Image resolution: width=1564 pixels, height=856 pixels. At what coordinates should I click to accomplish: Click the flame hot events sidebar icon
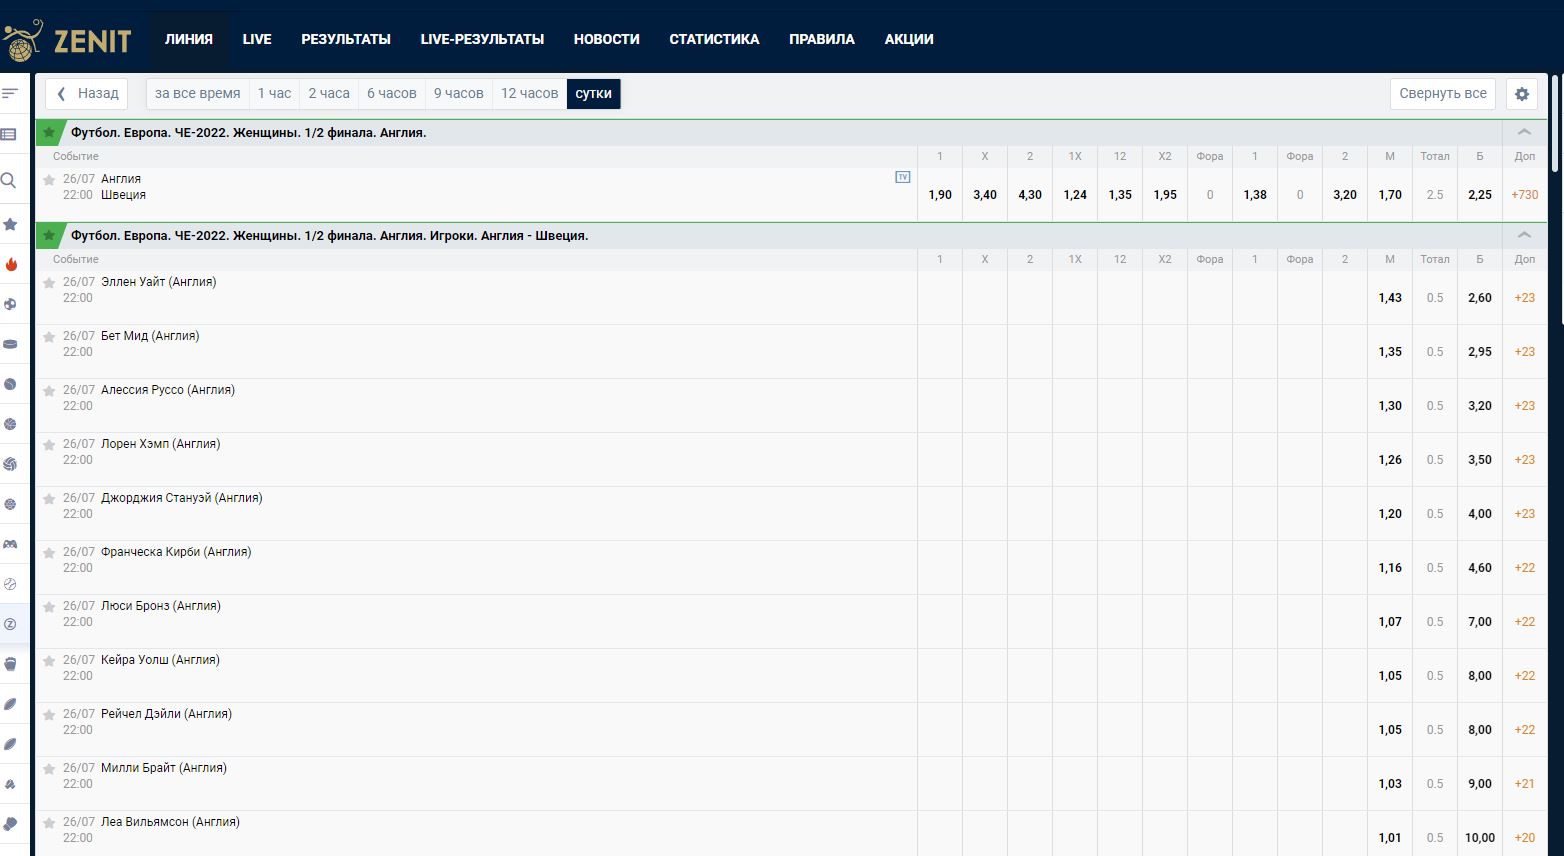[x=10, y=264]
